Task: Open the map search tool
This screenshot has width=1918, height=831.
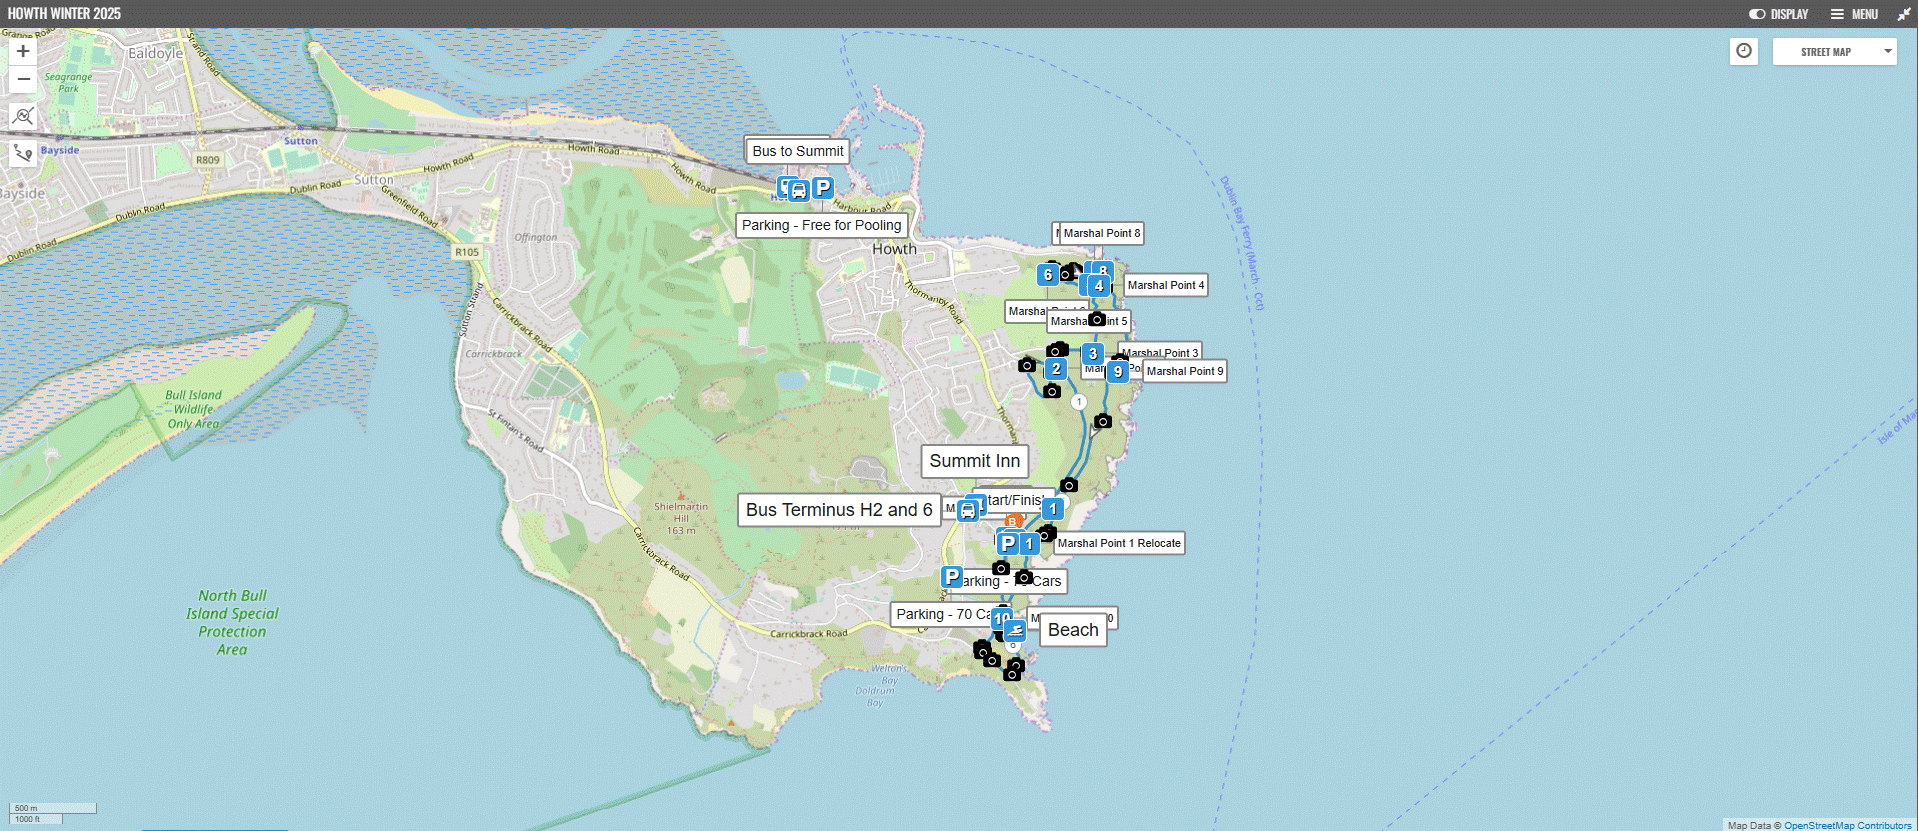Action: (23, 116)
